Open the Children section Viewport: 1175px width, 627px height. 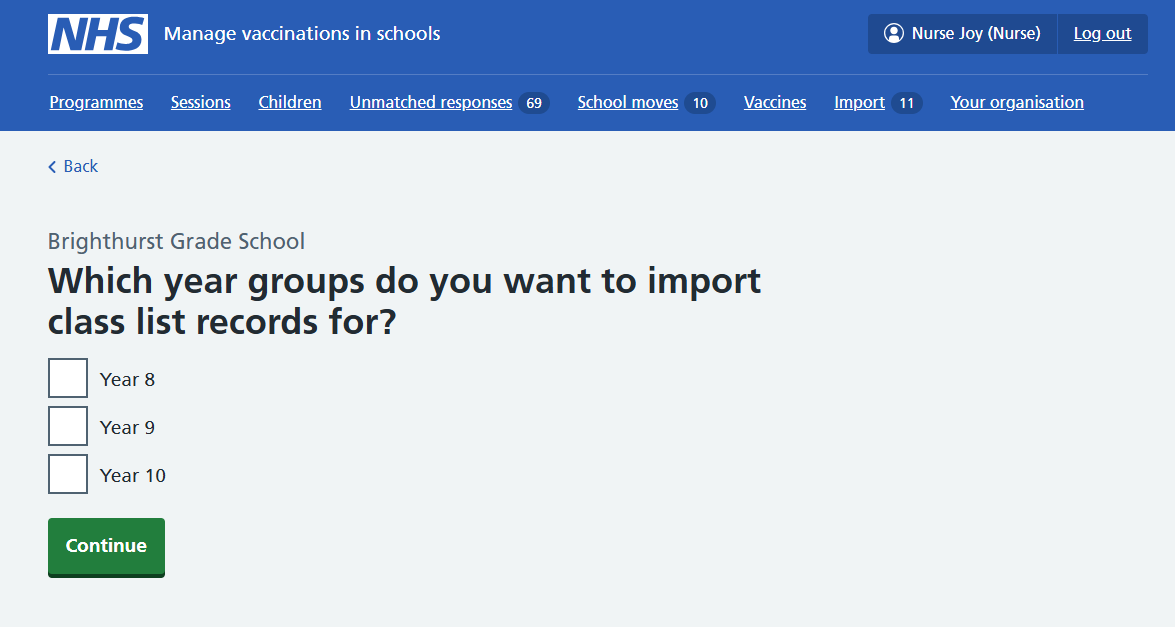point(290,102)
